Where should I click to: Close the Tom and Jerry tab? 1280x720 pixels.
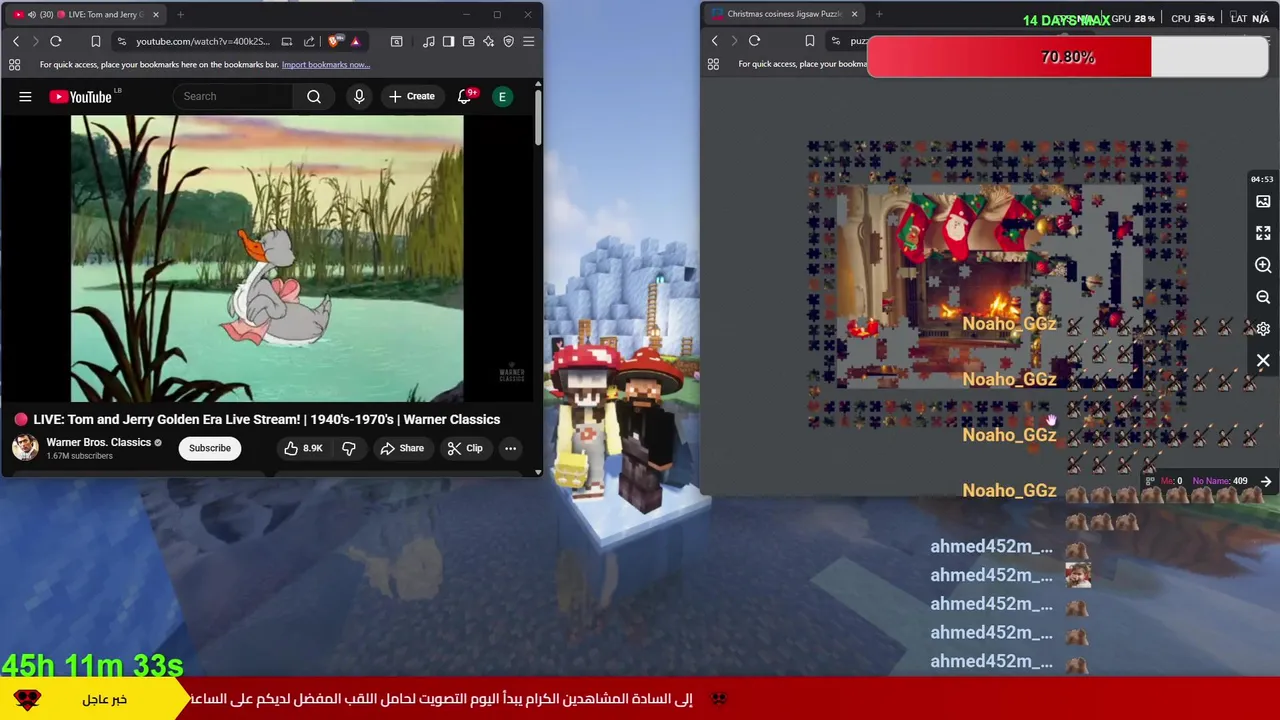(157, 14)
